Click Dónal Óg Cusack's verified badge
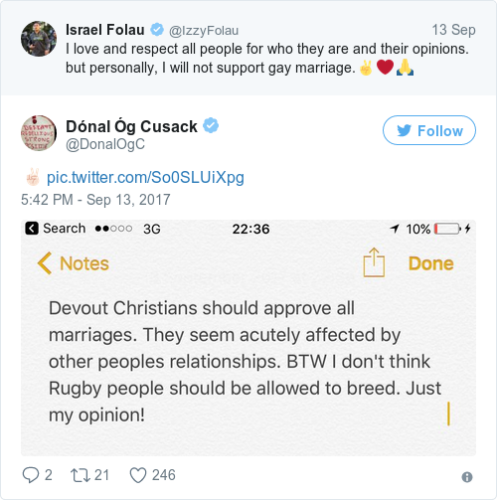 click(x=211, y=126)
